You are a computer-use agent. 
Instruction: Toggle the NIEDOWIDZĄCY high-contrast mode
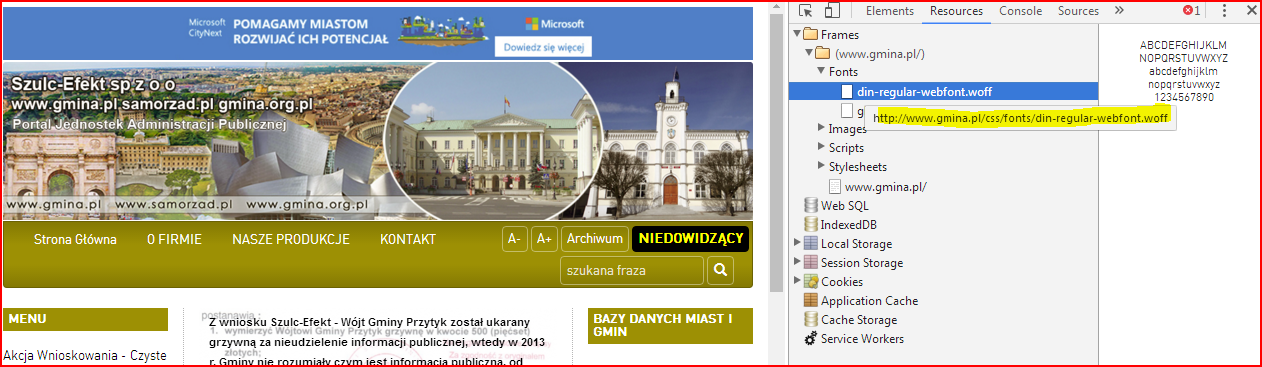click(690, 239)
